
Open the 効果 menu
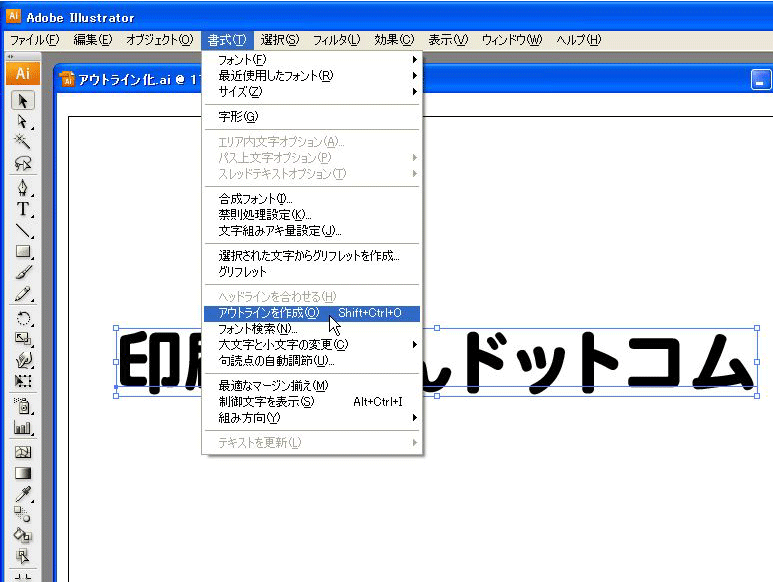point(393,40)
